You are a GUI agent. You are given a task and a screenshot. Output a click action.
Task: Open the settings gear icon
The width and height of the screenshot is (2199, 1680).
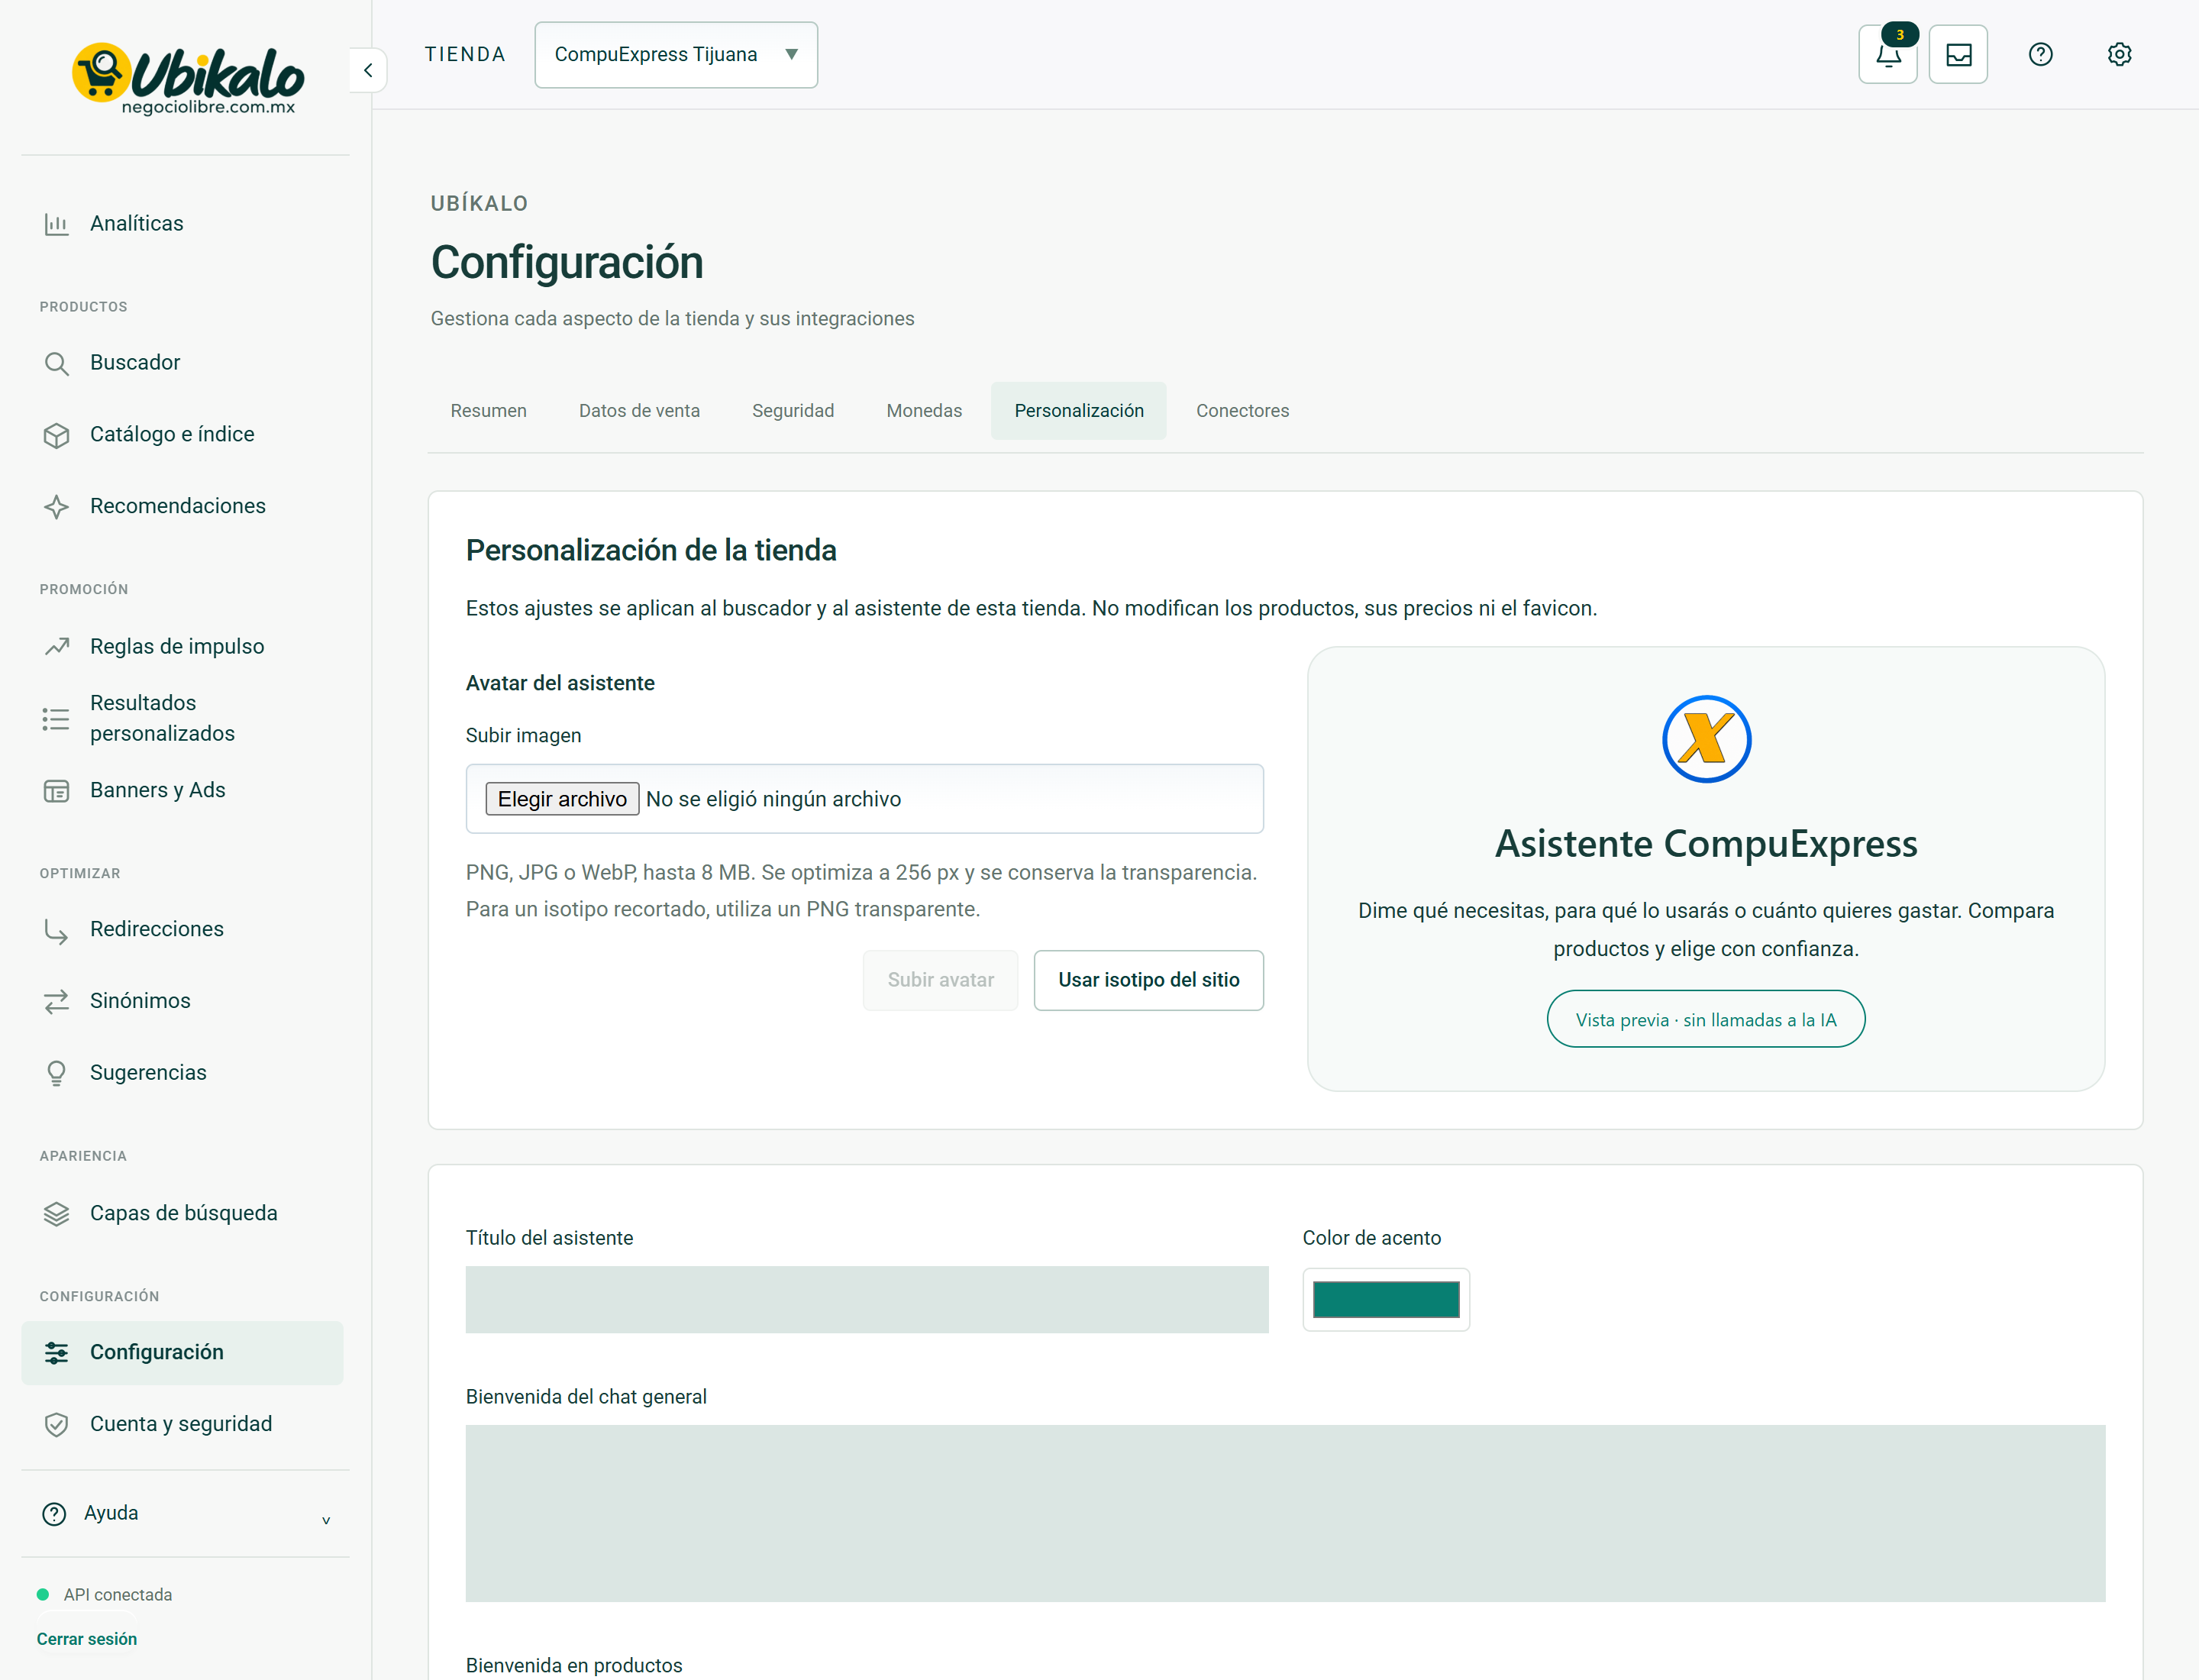2119,54
